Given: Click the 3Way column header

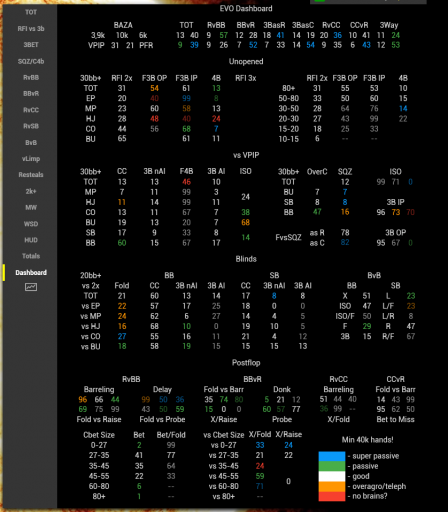Looking at the screenshot, I should point(389,25).
